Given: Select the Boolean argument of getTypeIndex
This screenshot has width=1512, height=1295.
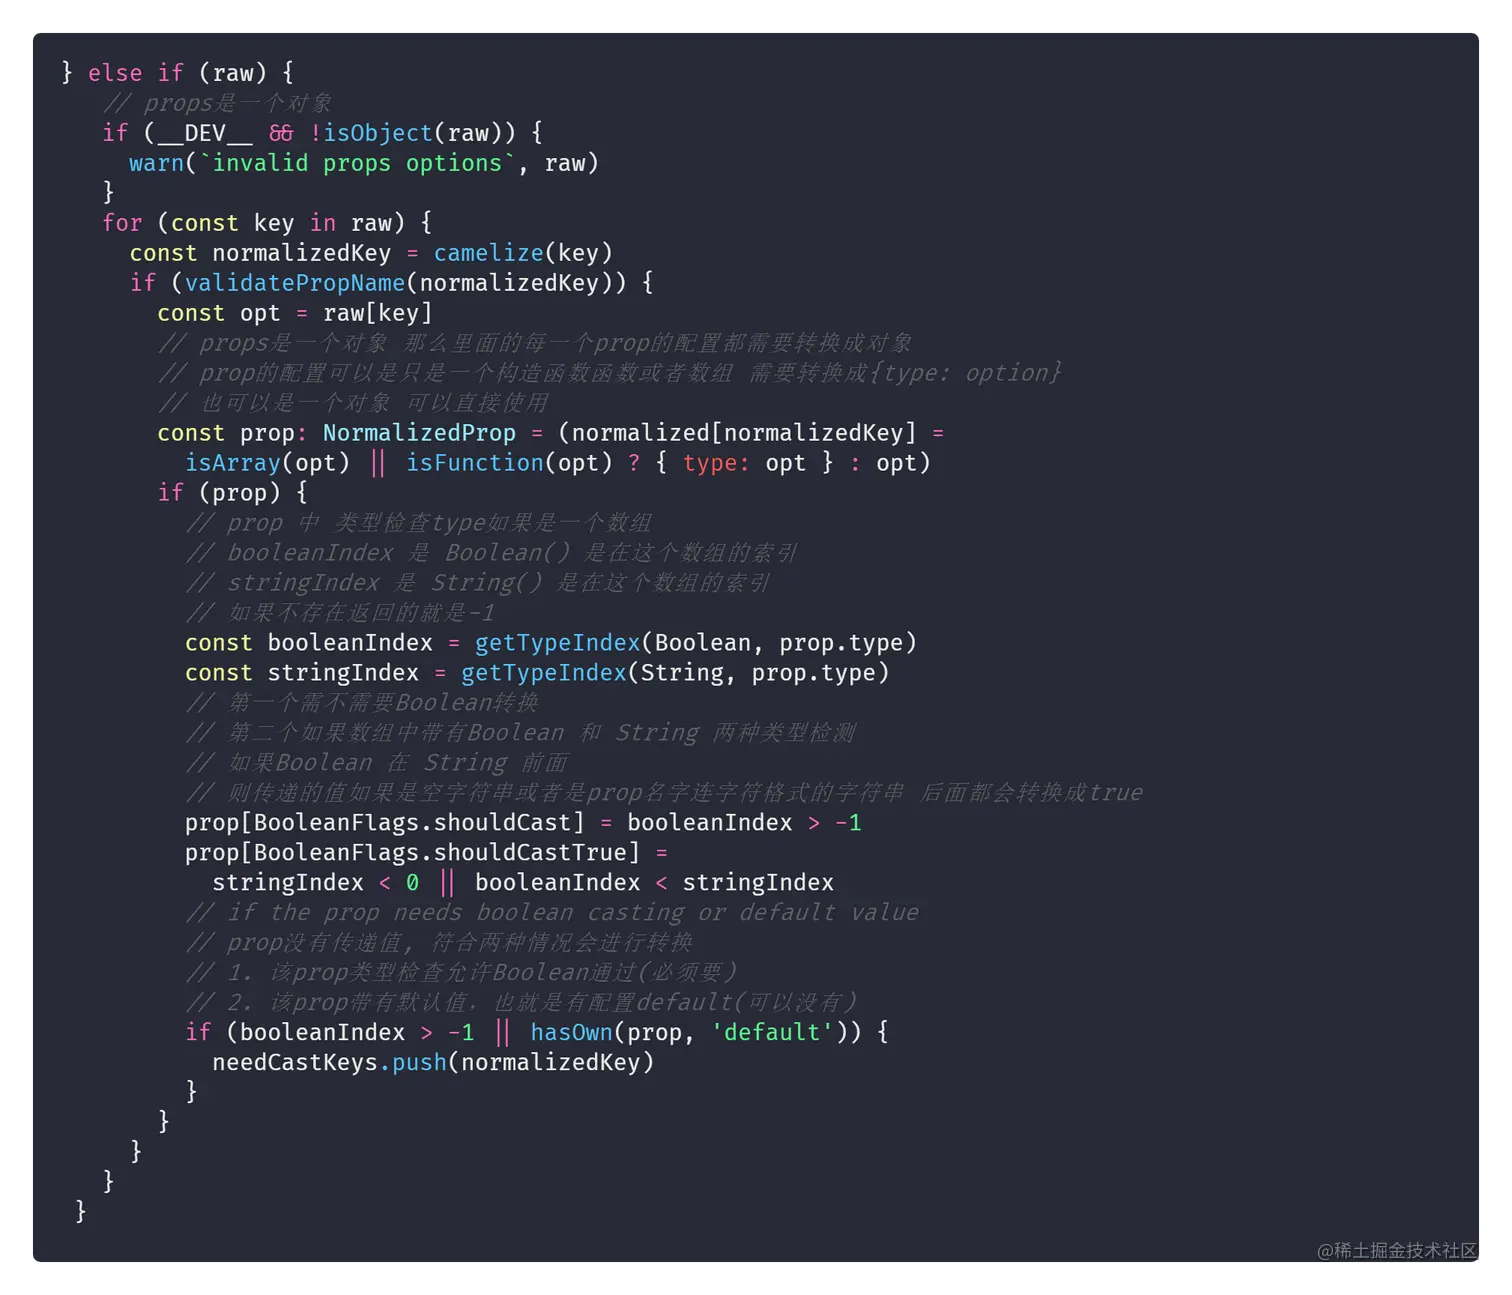Looking at the screenshot, I should pyautogui.click(x=703, y=643).
